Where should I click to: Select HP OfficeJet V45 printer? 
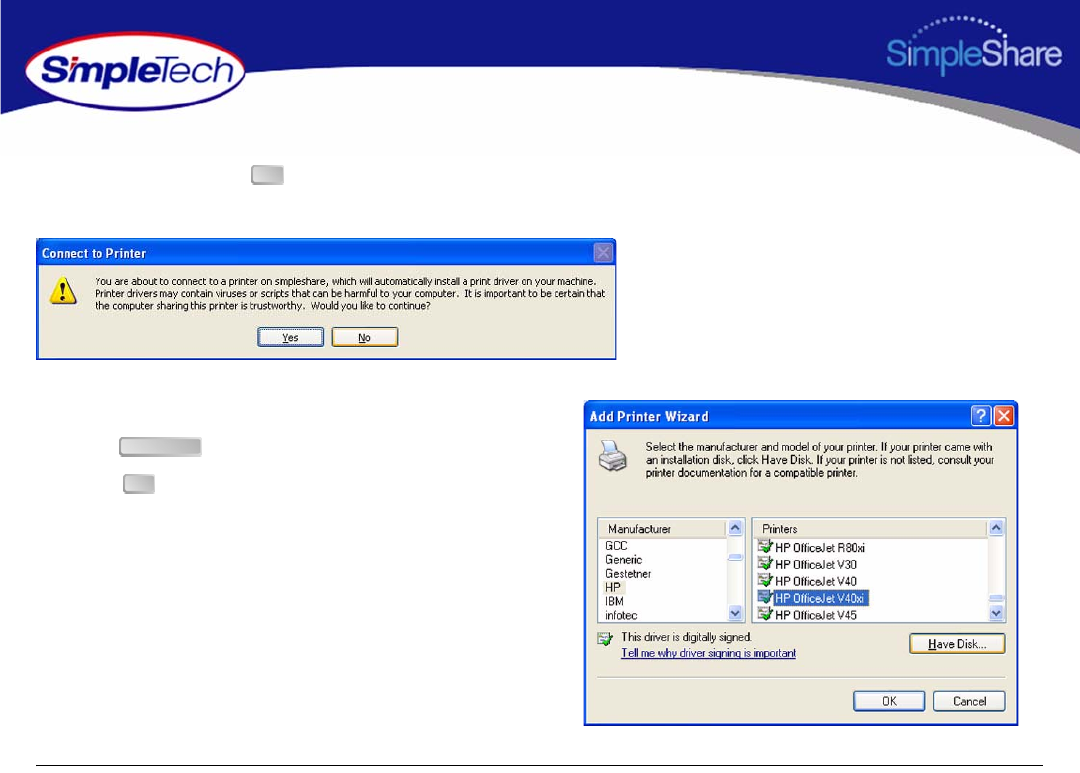coord(816,615)
